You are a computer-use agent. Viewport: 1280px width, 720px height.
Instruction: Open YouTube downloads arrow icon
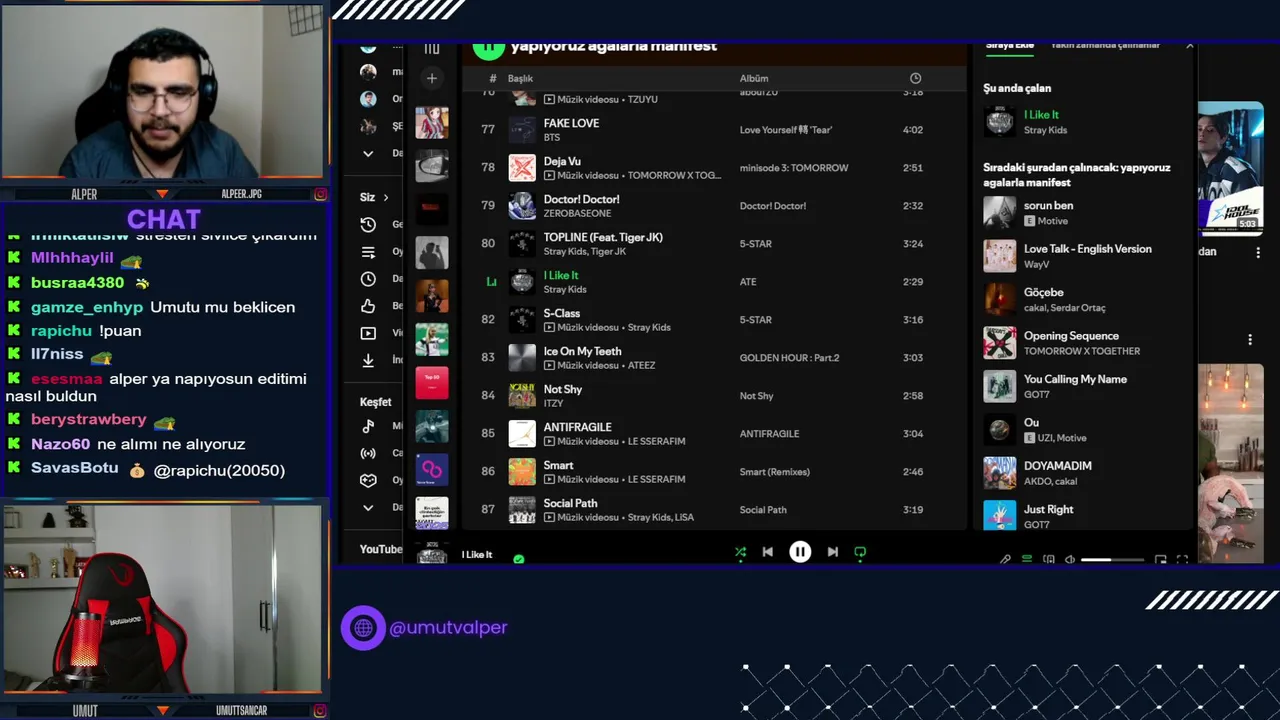coord(368,360)
